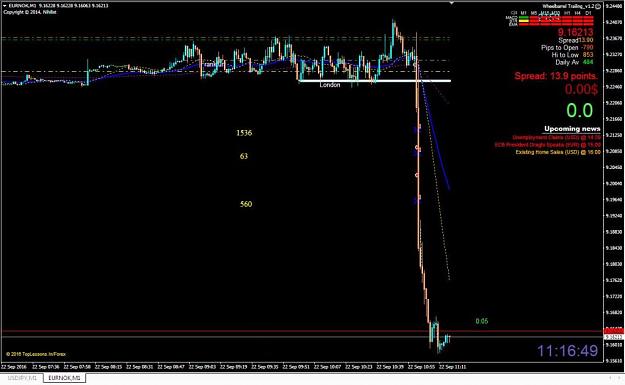Screen dimensions: 625x385
Task: Click the 11:16:49 candle timer
Action: pos(567,351)
